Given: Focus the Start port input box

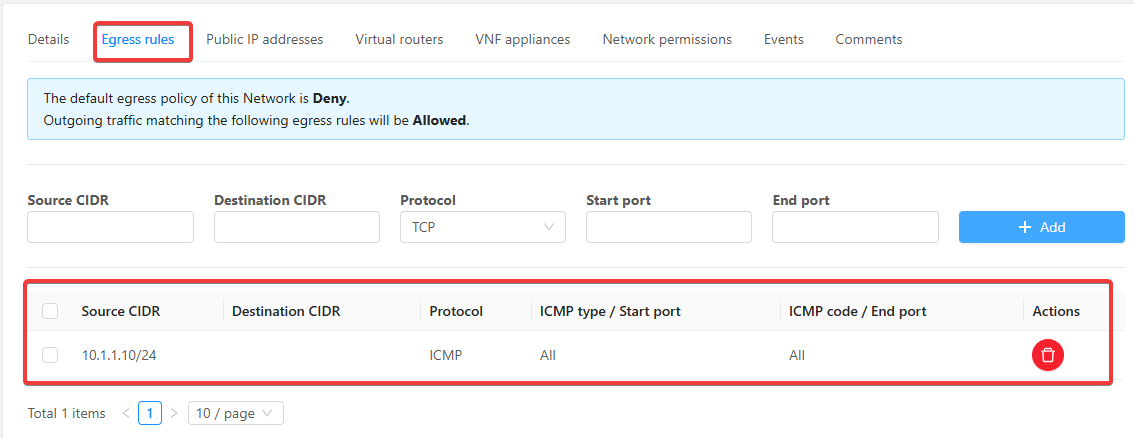Looking at the screenshot, I should 668,227.
